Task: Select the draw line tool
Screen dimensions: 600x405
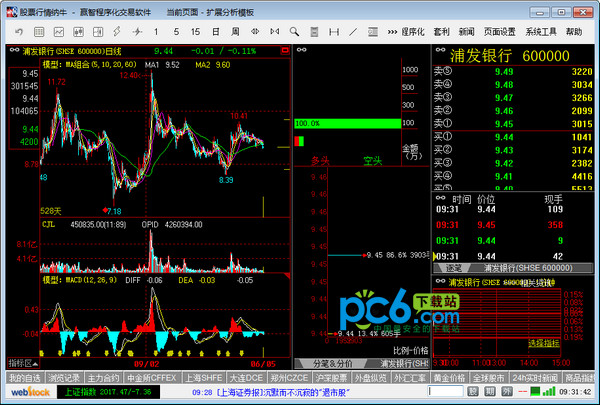Action: [353, 32]
